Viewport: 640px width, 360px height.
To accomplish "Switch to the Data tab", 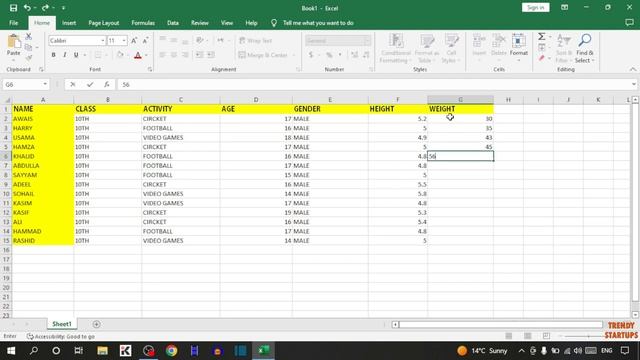I will 173,23.
